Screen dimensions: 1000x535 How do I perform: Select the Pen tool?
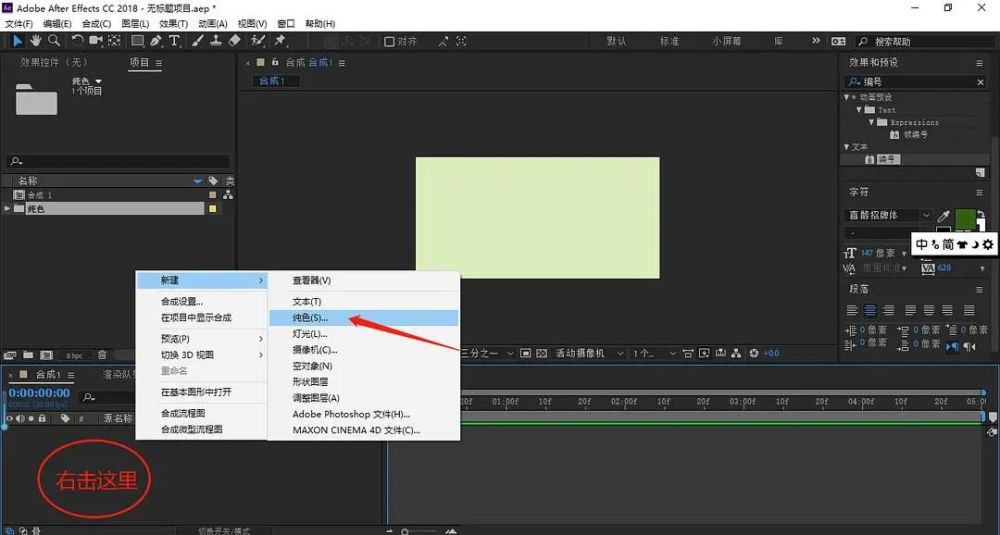[x=156, y=41]
